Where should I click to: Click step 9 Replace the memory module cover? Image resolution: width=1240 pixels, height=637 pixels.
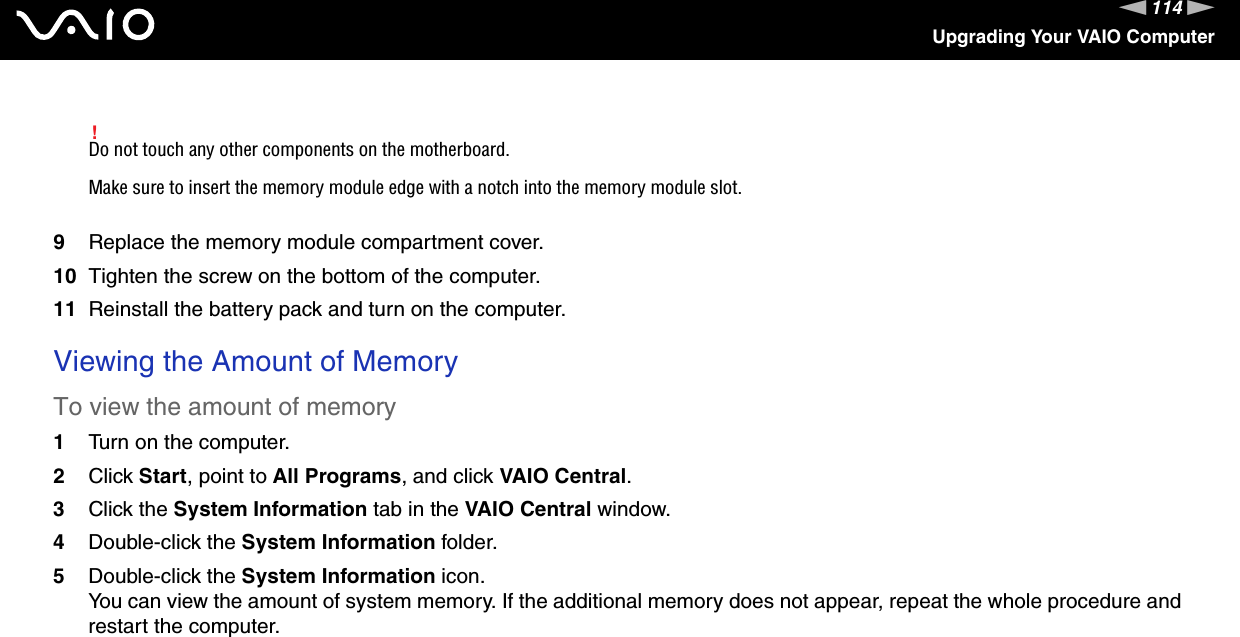(x=316, y=242)
